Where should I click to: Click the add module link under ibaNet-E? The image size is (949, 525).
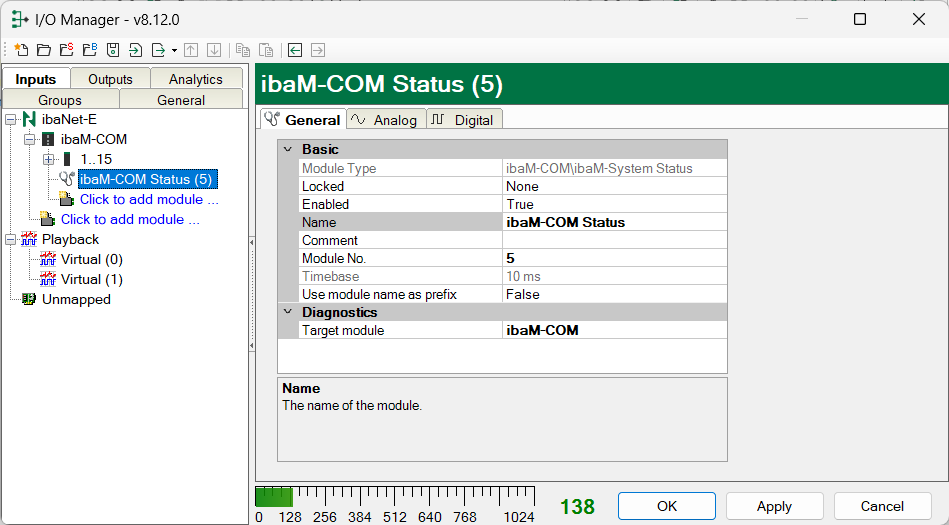[x=130, y=219]
